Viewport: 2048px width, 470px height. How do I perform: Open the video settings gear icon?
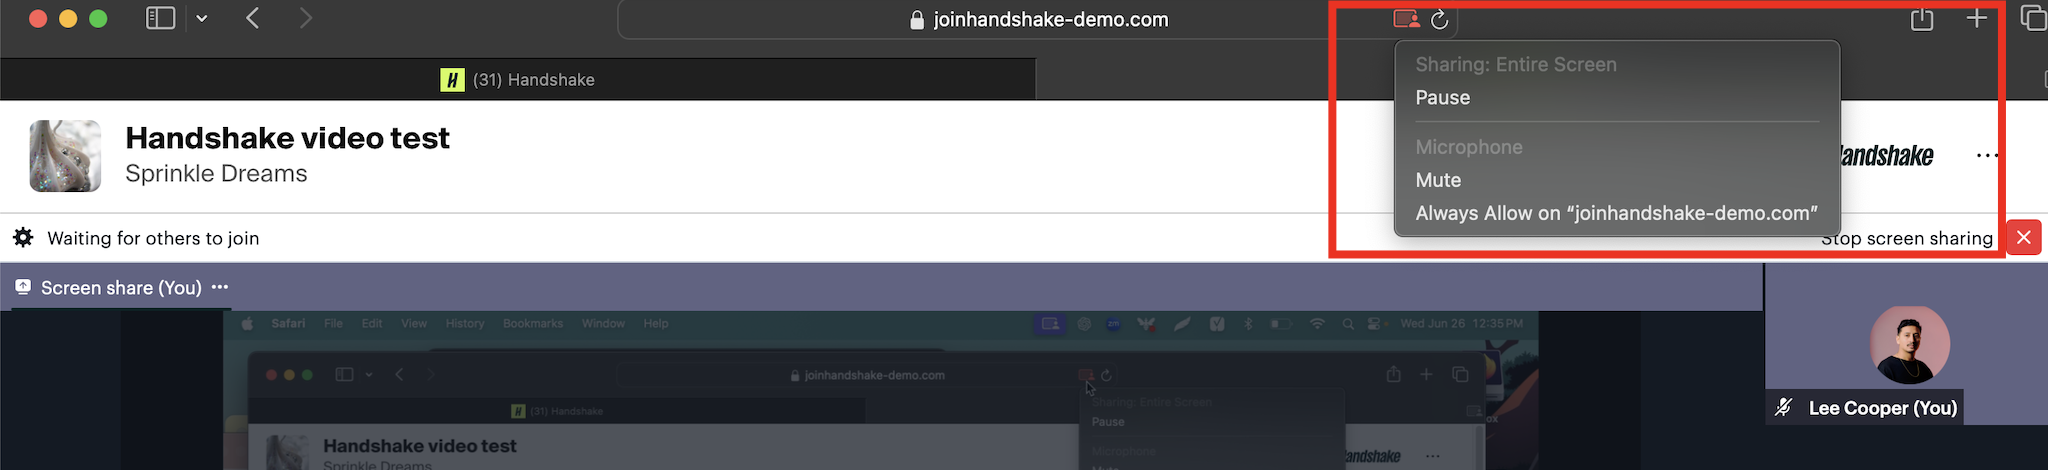point(23,238)
